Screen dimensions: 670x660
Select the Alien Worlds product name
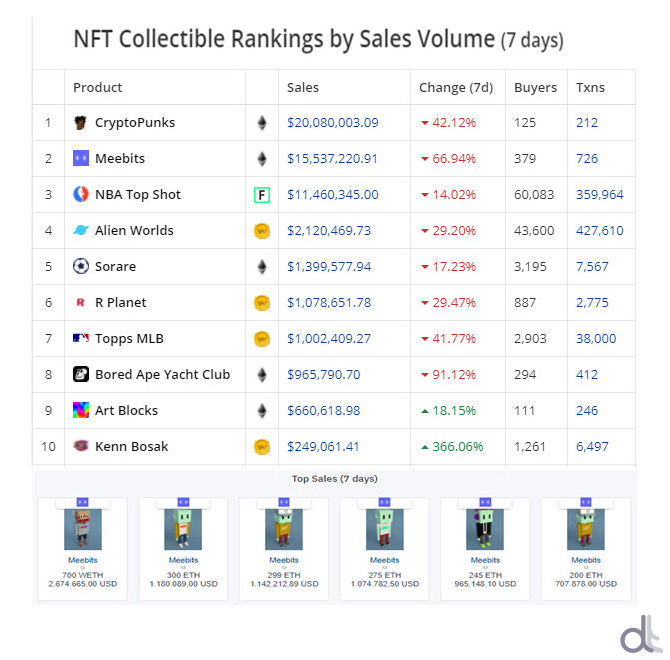pyautogui.click(x=134, y=230)
